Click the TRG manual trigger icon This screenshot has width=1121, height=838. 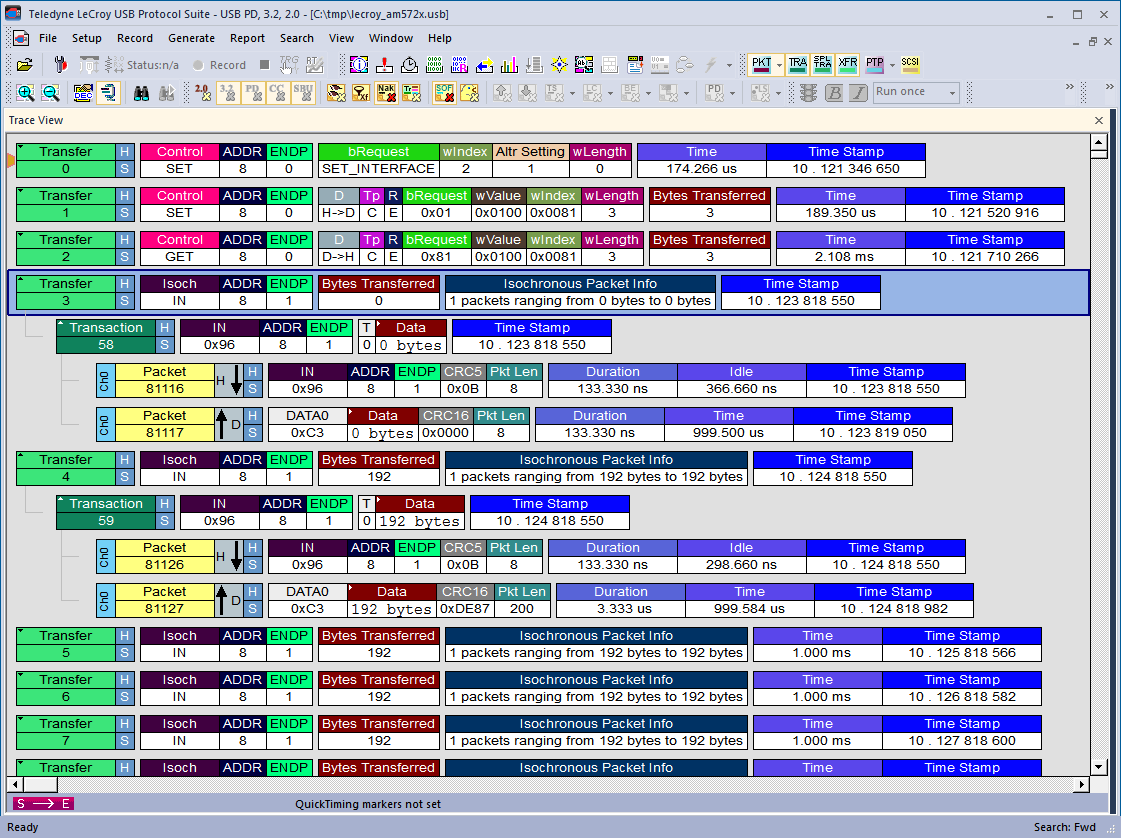click(x=289, y=65)
